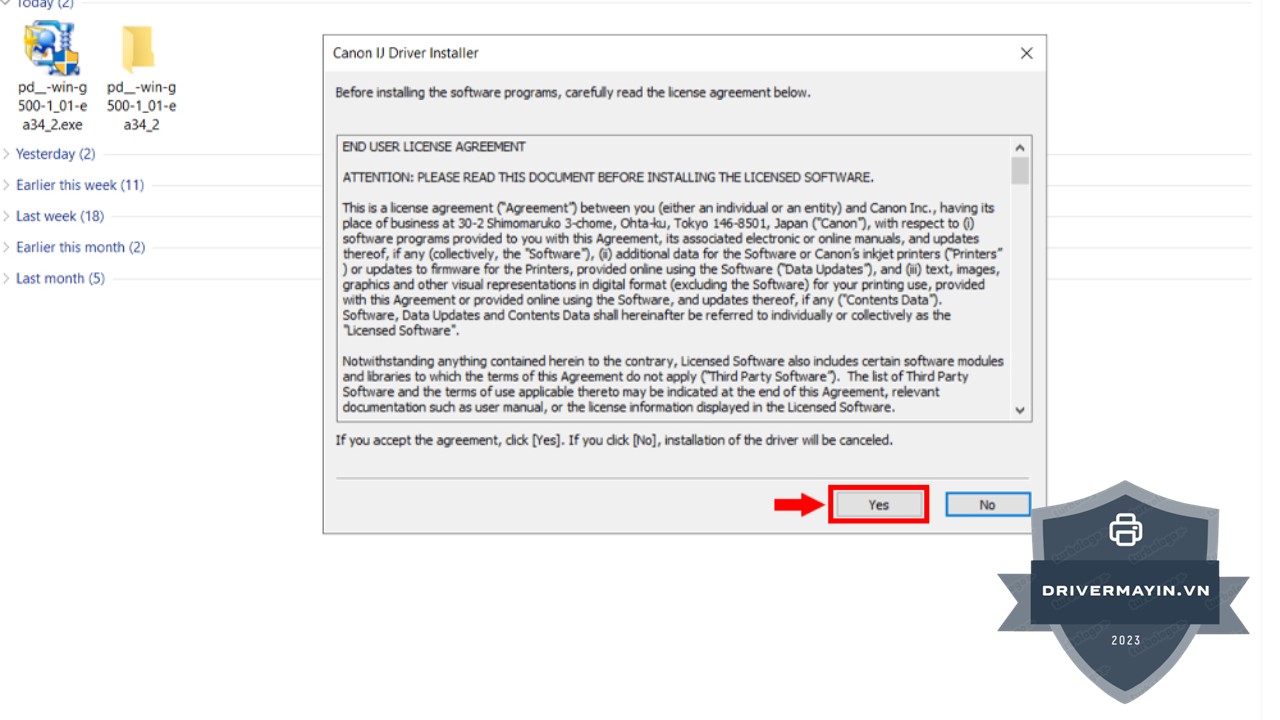Click the DRIVERMAYIN.VN banner label

pos(1125,590)
